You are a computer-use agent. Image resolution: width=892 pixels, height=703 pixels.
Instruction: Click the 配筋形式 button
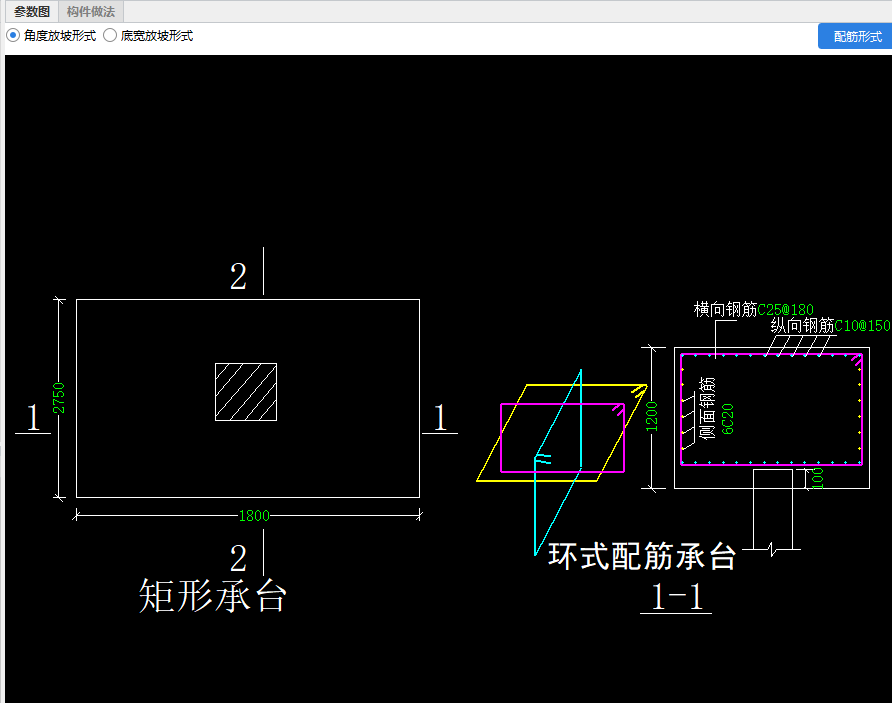(856, 36)
